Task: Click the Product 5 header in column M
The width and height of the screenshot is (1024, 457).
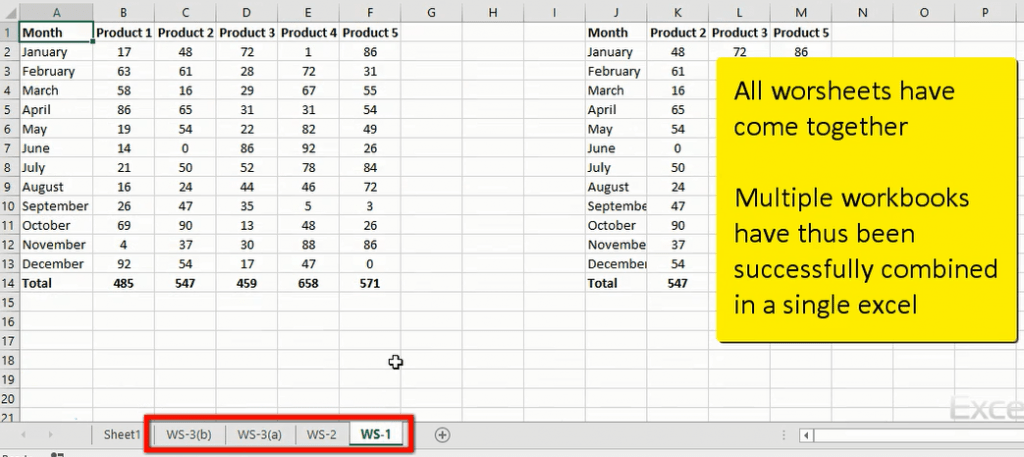Action: [x=801, y=33]
